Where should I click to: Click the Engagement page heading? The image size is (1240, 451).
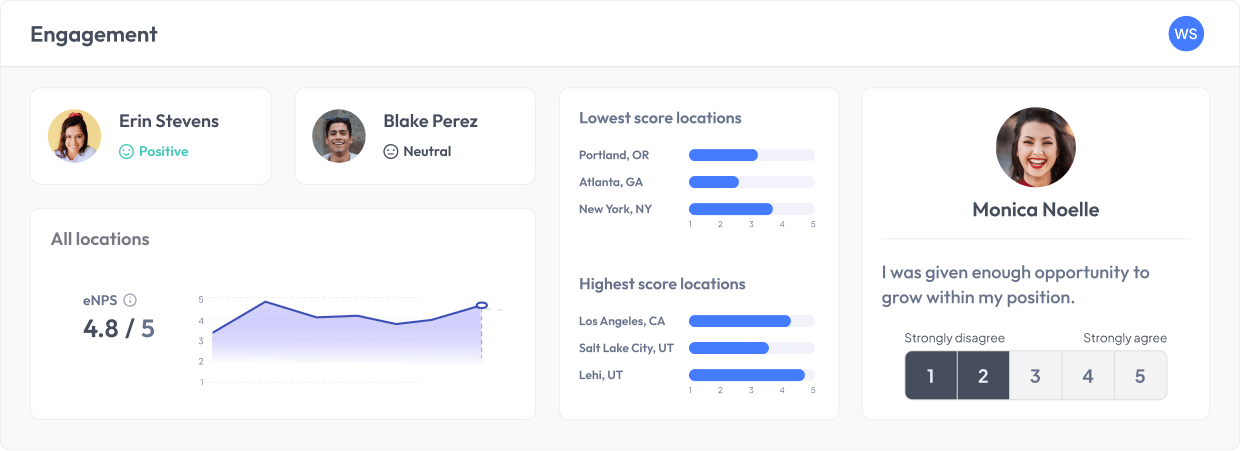[x=94, y=34]
